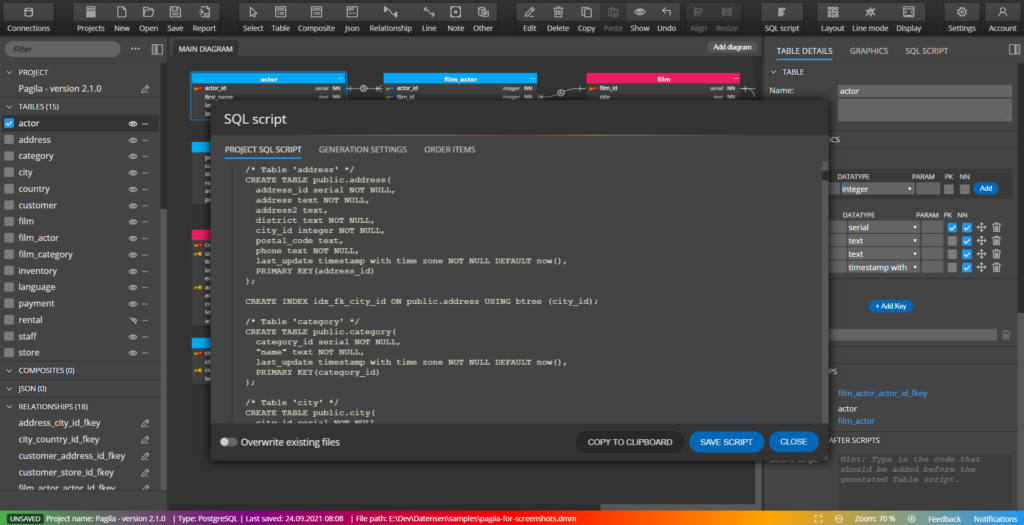Collapse the PROJECT section
Image resolution: width=1024 pixels, height=525 pixels.
pyautogui.click(x=9, y=72)
